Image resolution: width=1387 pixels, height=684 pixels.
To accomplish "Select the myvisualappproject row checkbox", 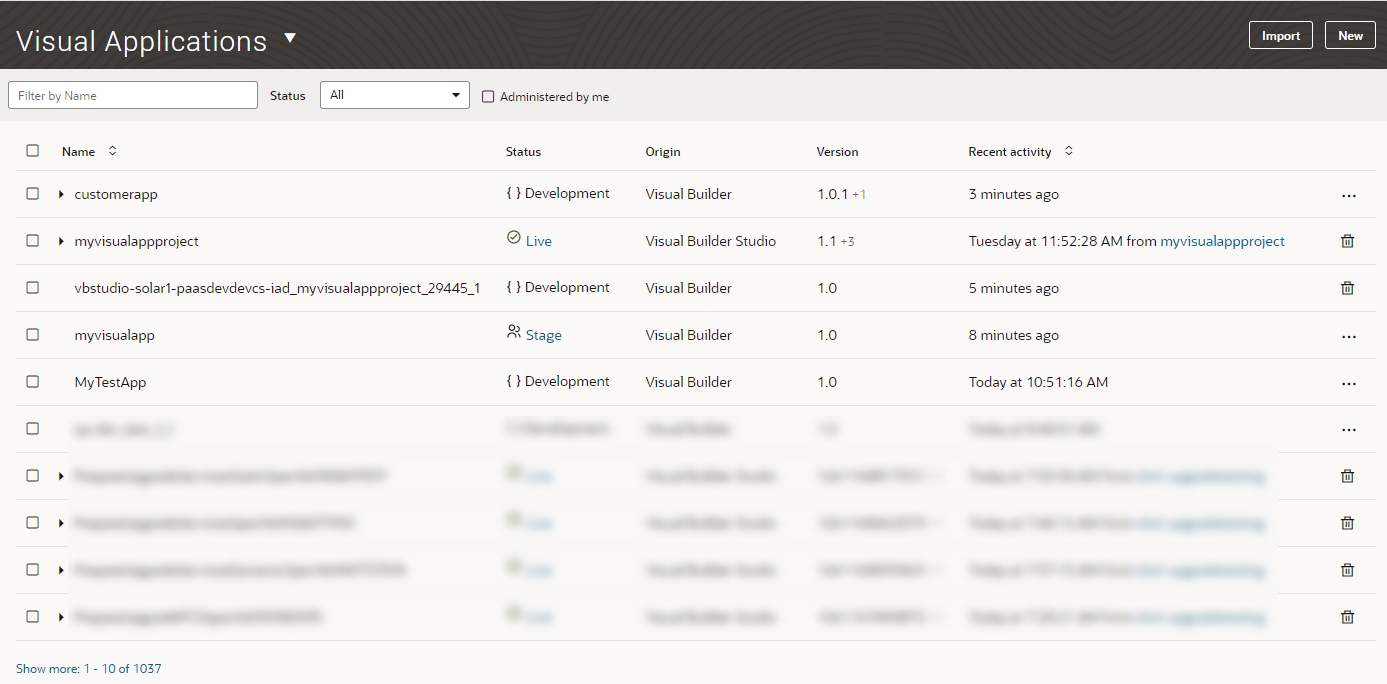I will pos(33,241).
